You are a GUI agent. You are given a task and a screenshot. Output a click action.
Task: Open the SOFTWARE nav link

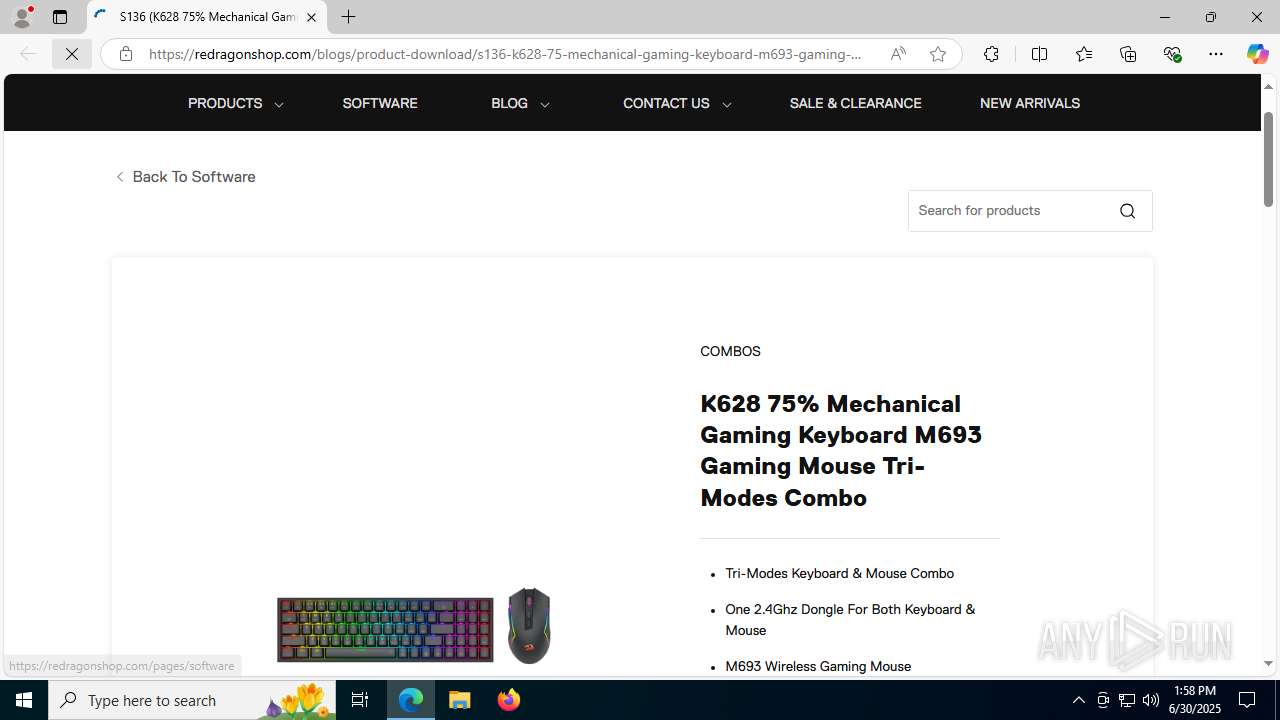[380, 103]
